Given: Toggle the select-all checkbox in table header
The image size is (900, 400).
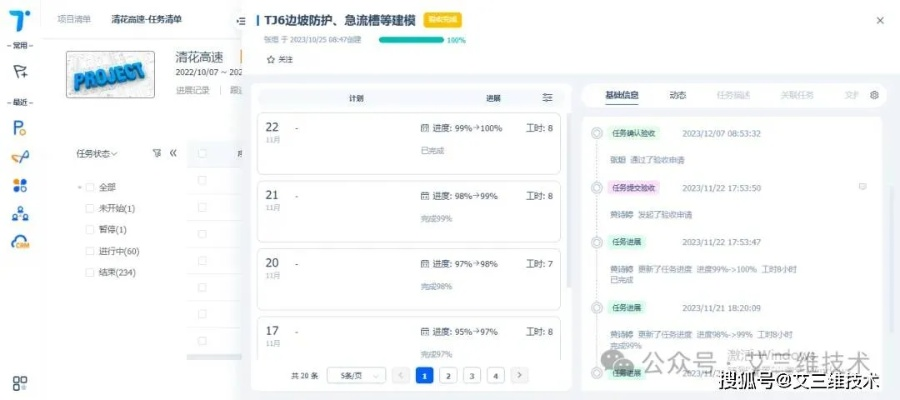Looking at the screenshot, I should pos(202,153).
